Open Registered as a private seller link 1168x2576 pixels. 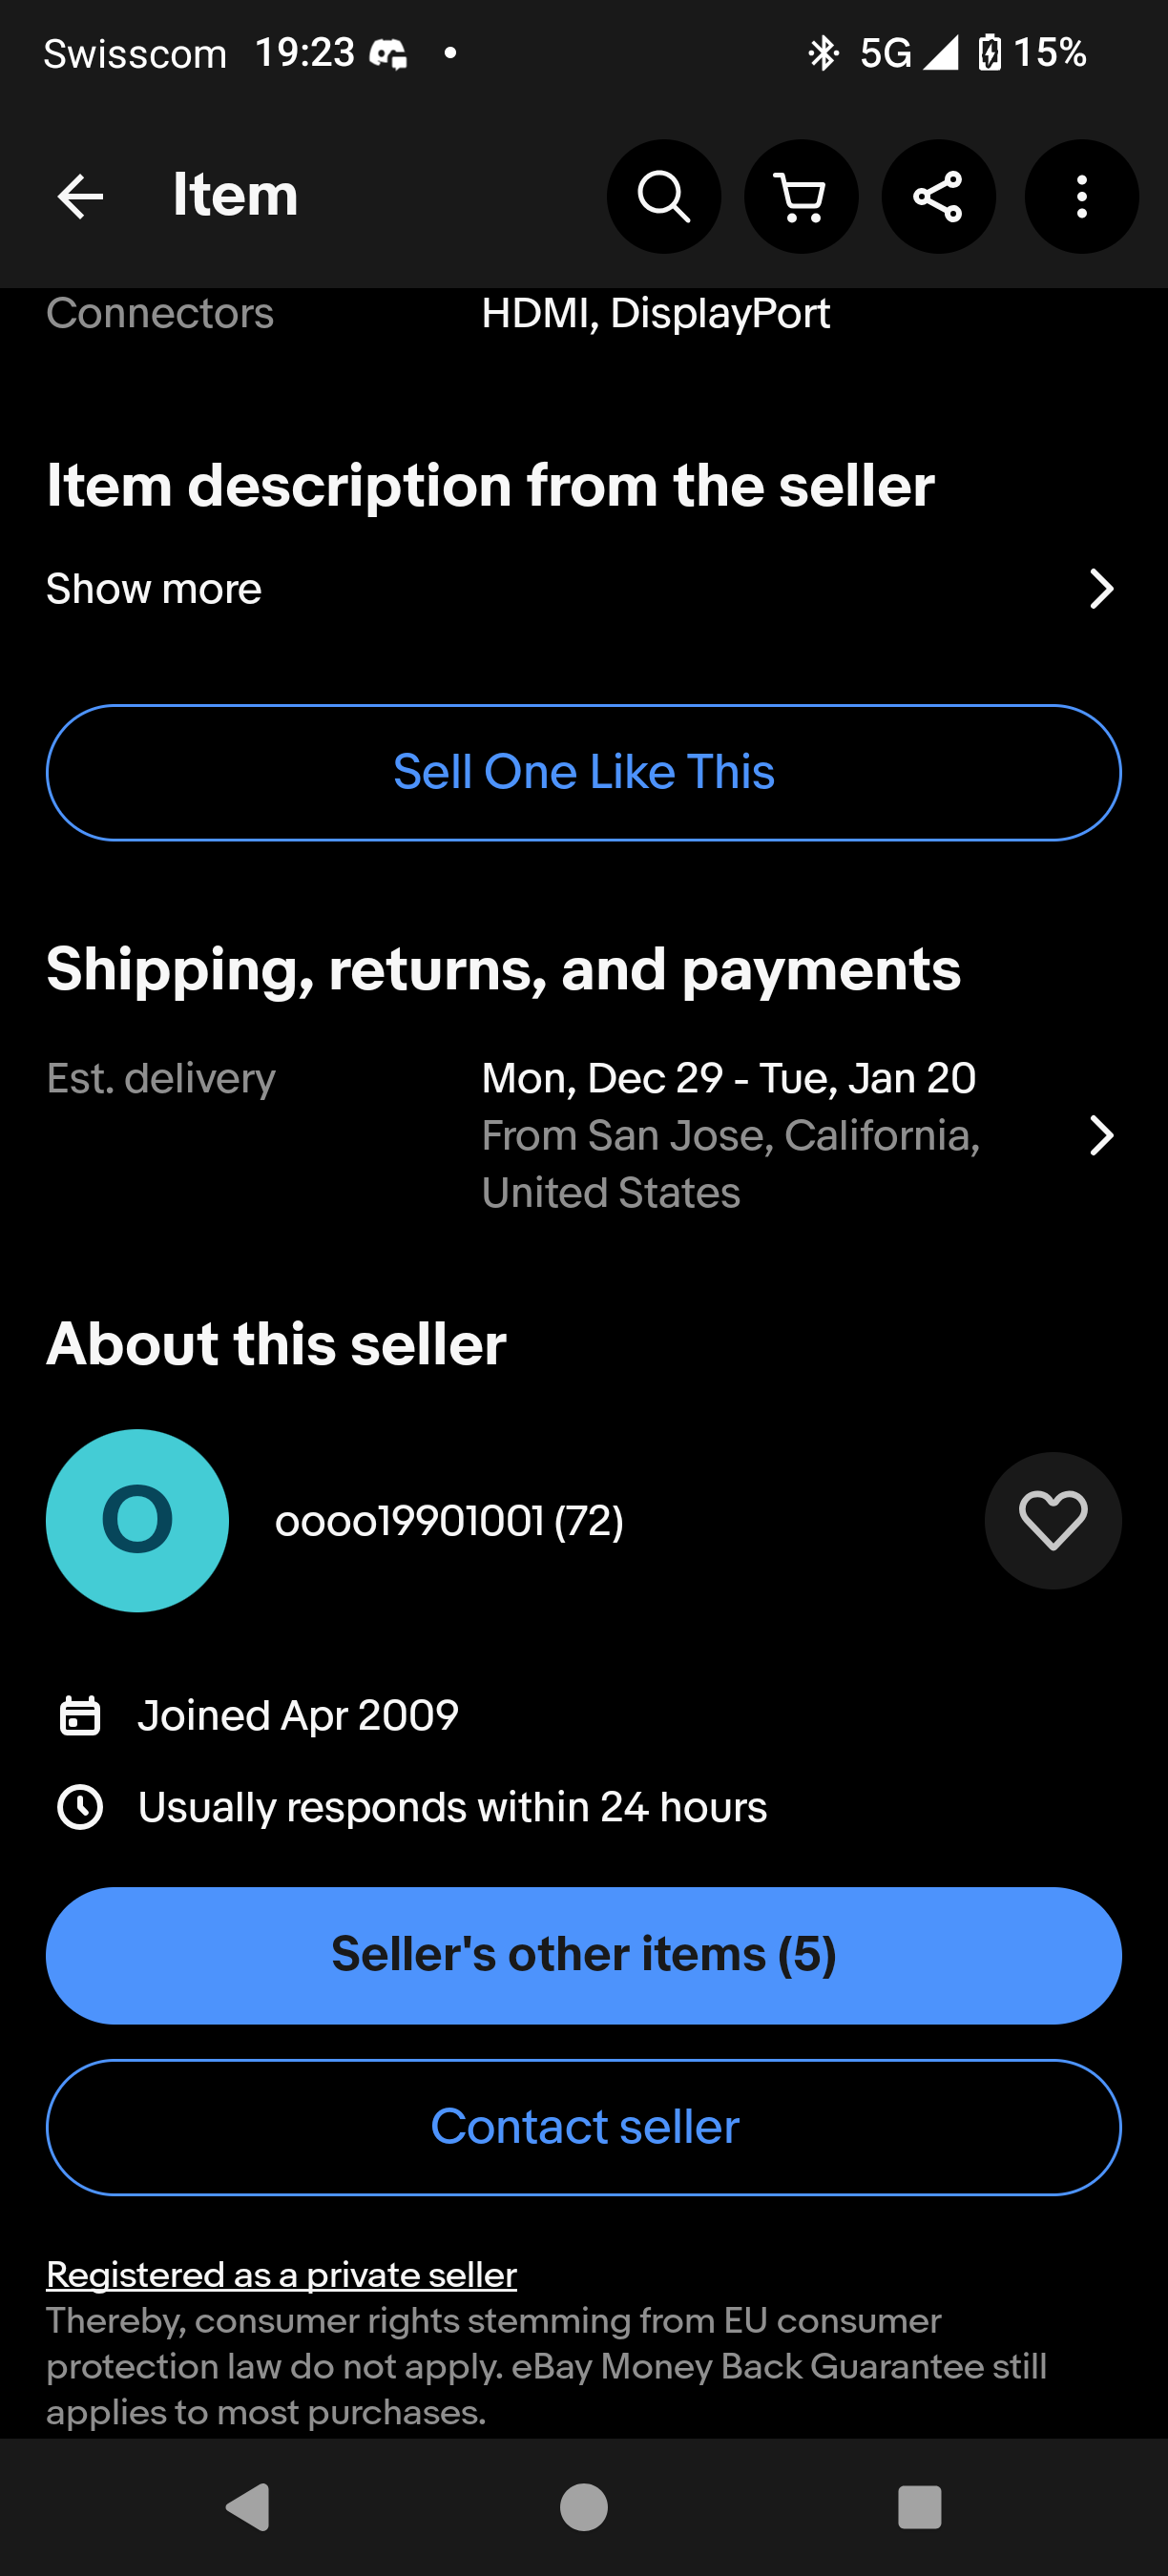point(281,2275)
